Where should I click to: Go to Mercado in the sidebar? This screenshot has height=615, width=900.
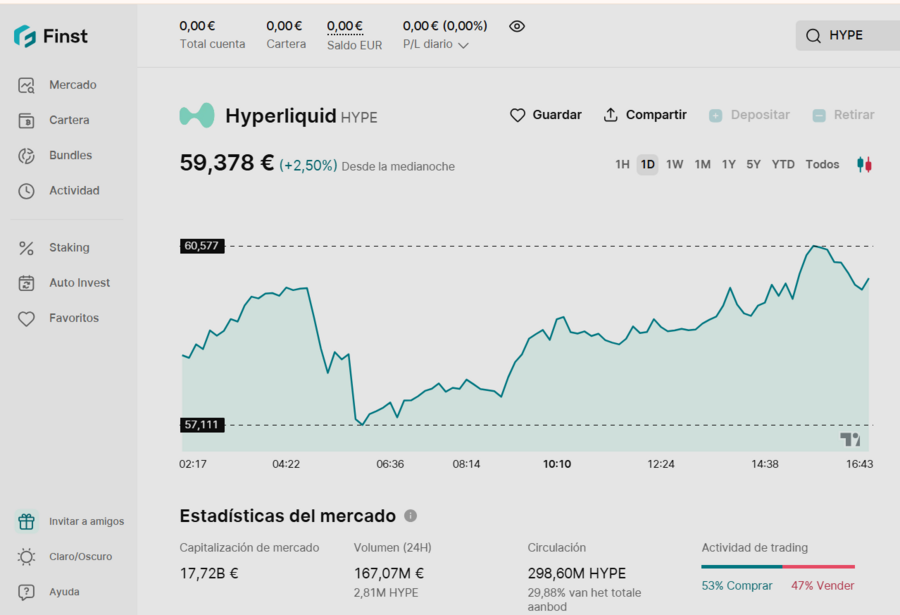pos(73,85)
